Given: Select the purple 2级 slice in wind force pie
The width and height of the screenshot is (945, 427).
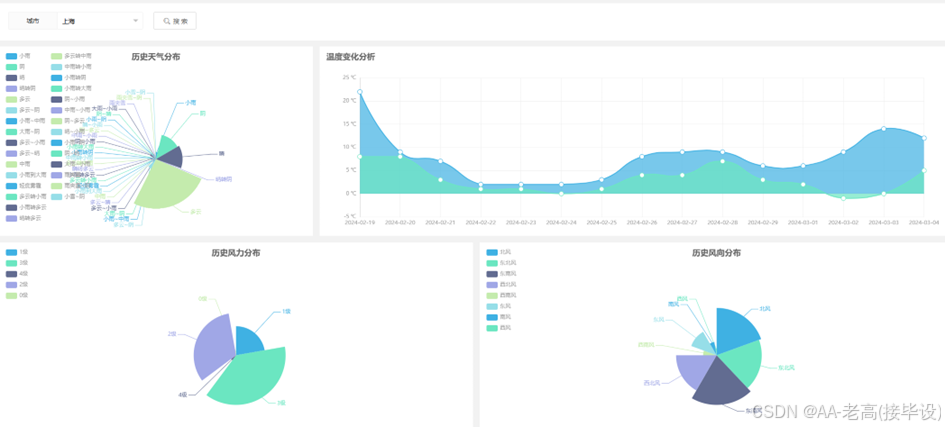Looking at the screenshot, I should (x=212, y=346).
